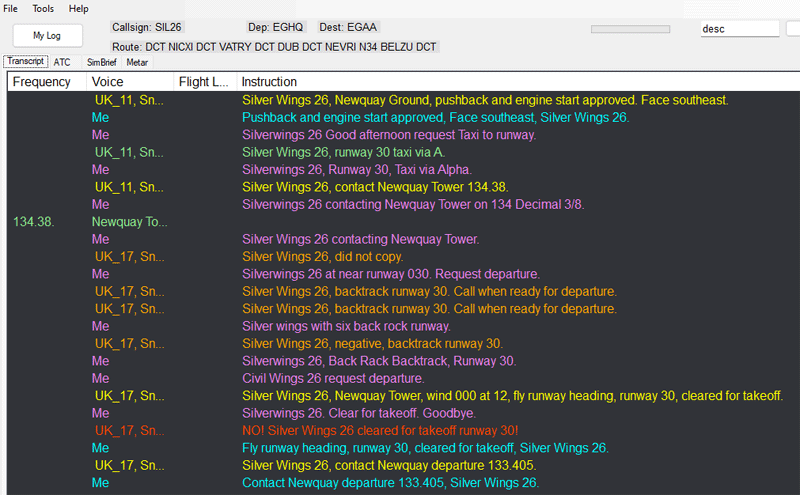Select the Transcript tab
This screenshot has height=495, width=800.
tap(26, 62)
